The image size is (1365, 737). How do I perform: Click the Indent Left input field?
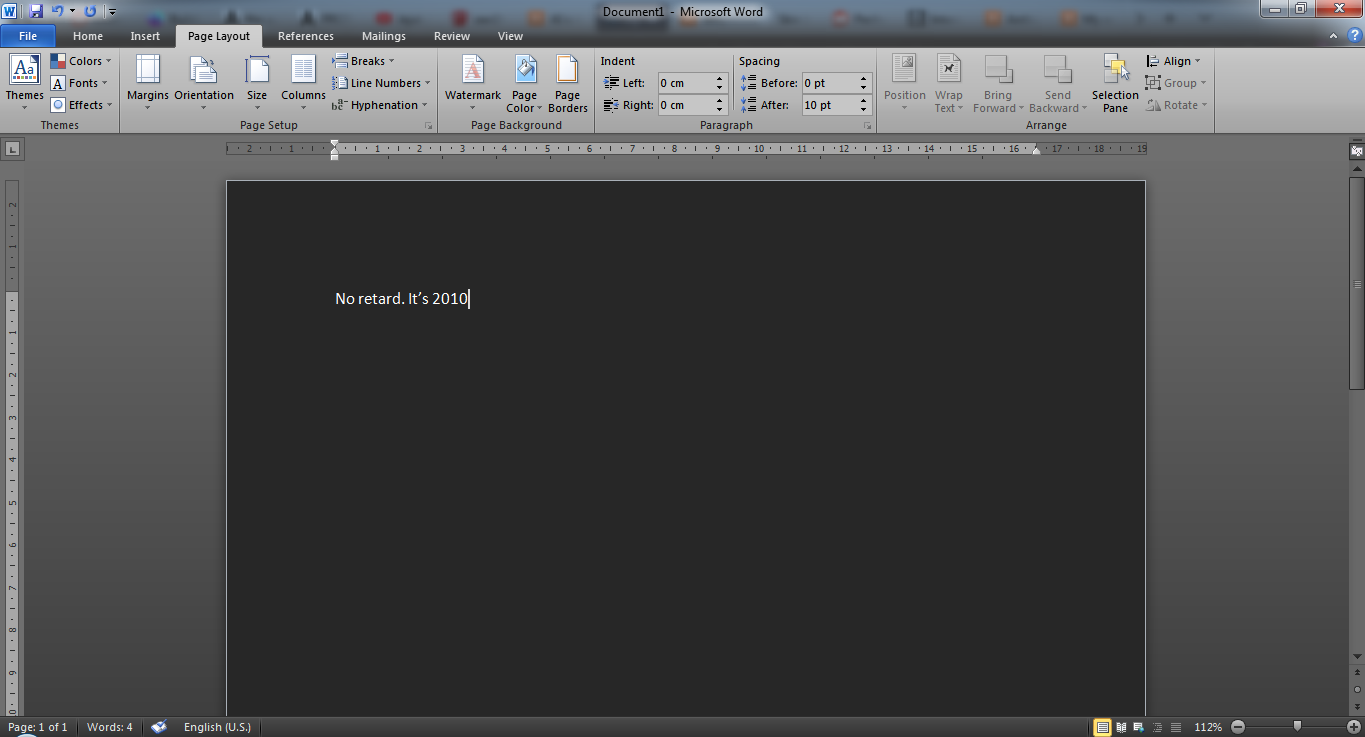coord(684,83)
